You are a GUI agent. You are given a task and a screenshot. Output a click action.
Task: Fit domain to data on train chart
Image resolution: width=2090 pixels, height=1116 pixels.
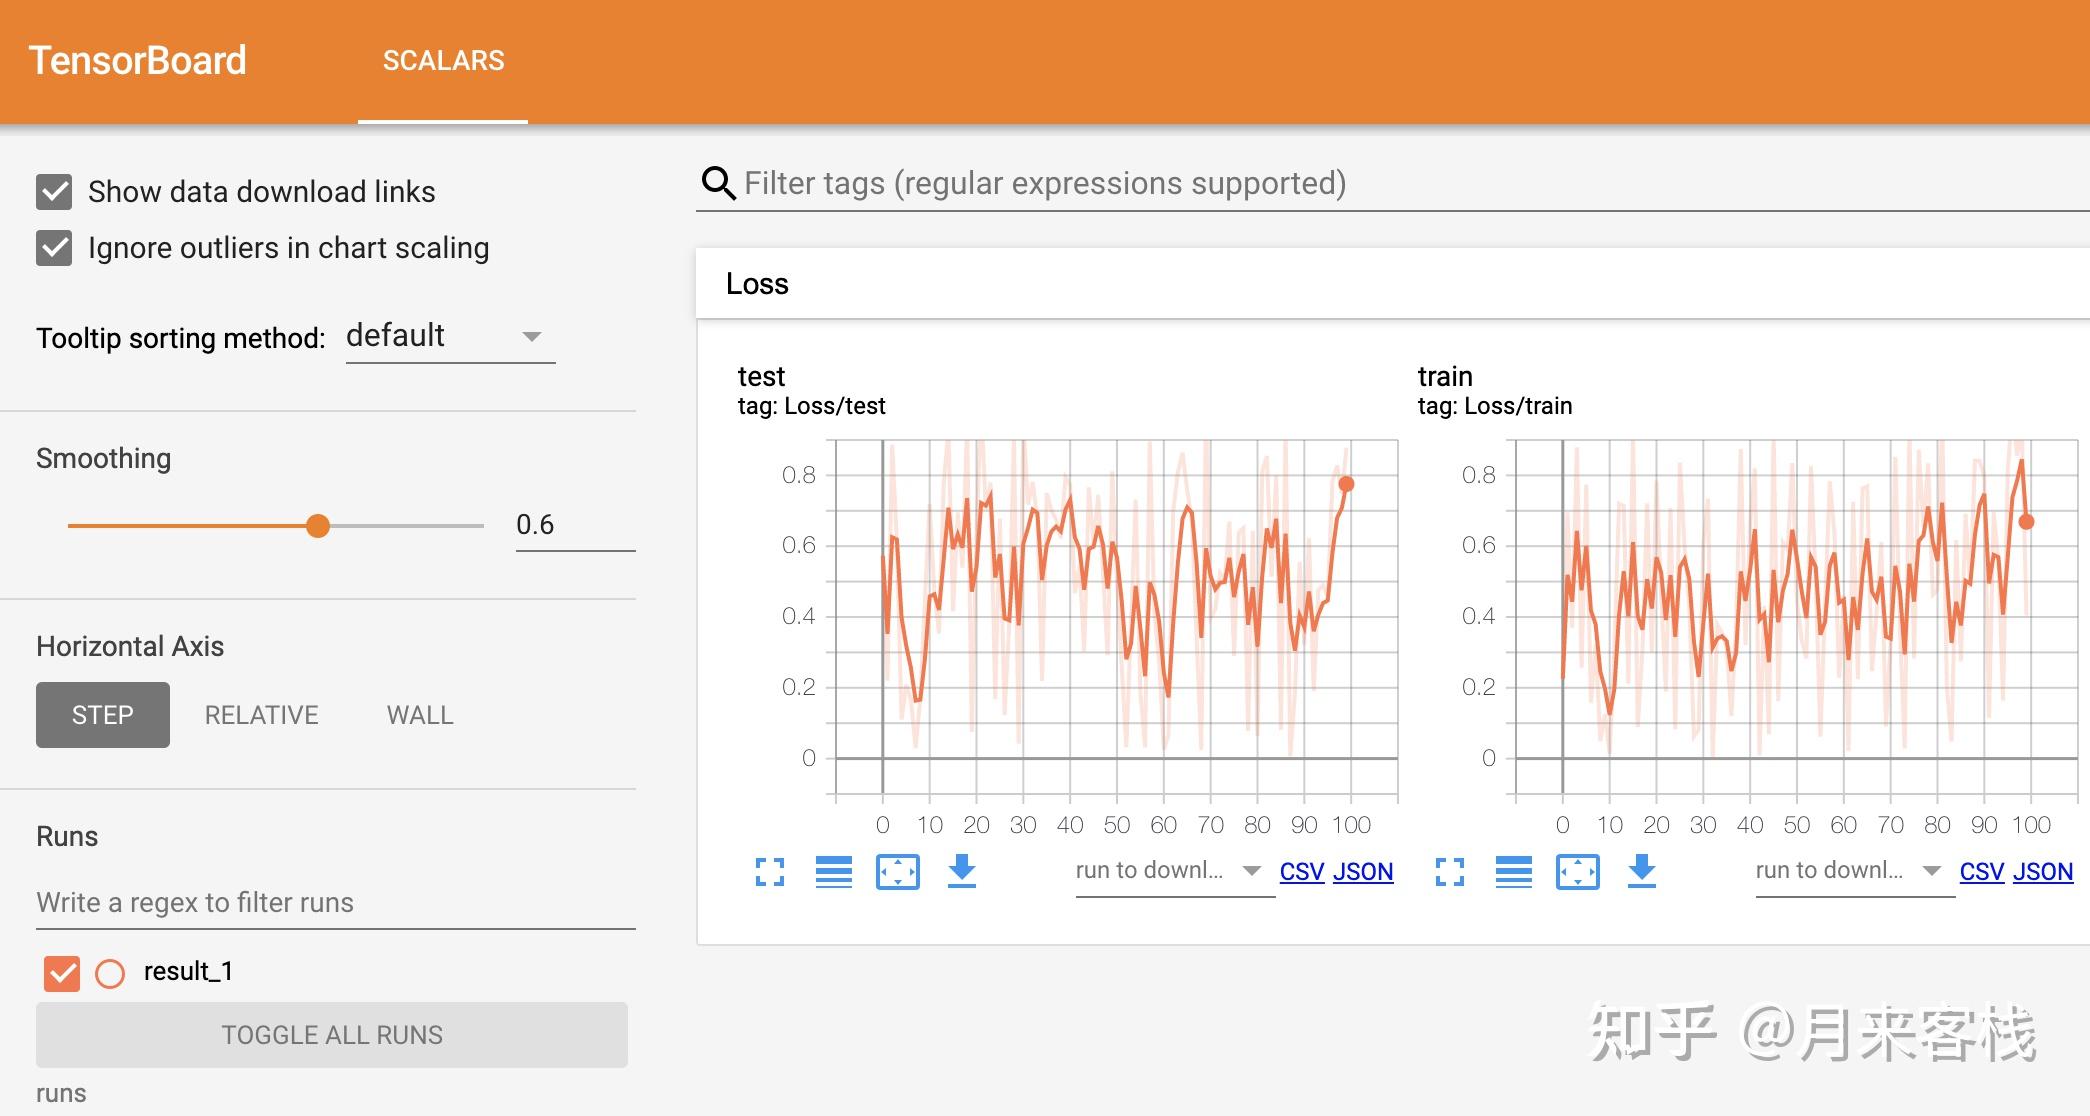pyautogui.click(x=1577, y=872)
